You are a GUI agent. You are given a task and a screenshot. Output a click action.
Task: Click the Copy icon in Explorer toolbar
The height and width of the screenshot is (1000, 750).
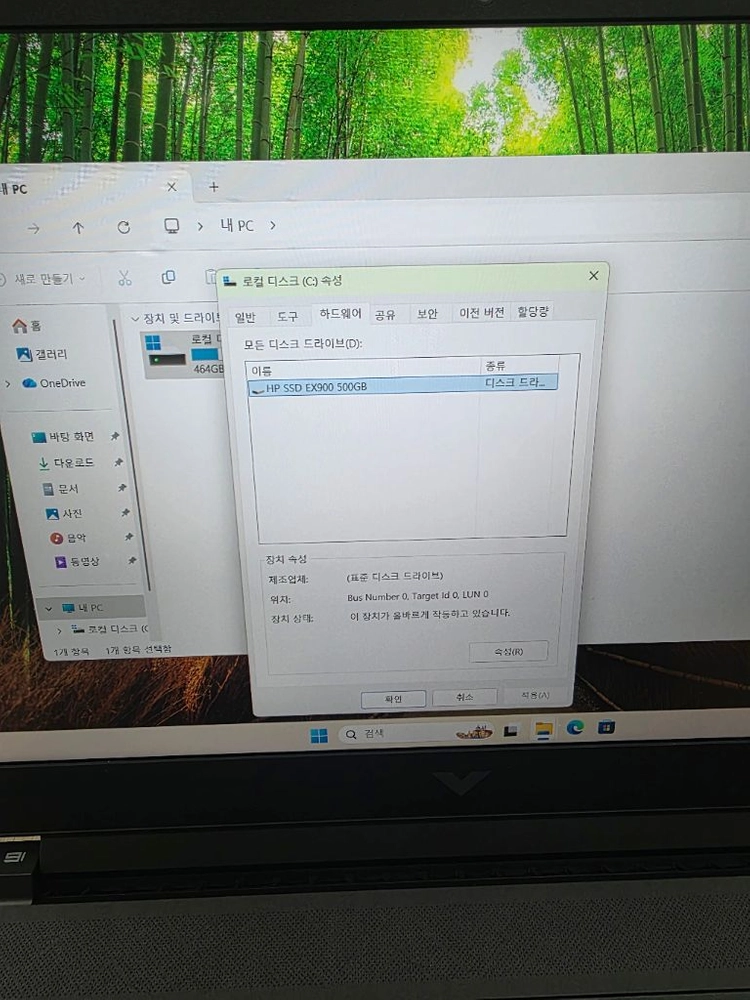click(168, 277)
